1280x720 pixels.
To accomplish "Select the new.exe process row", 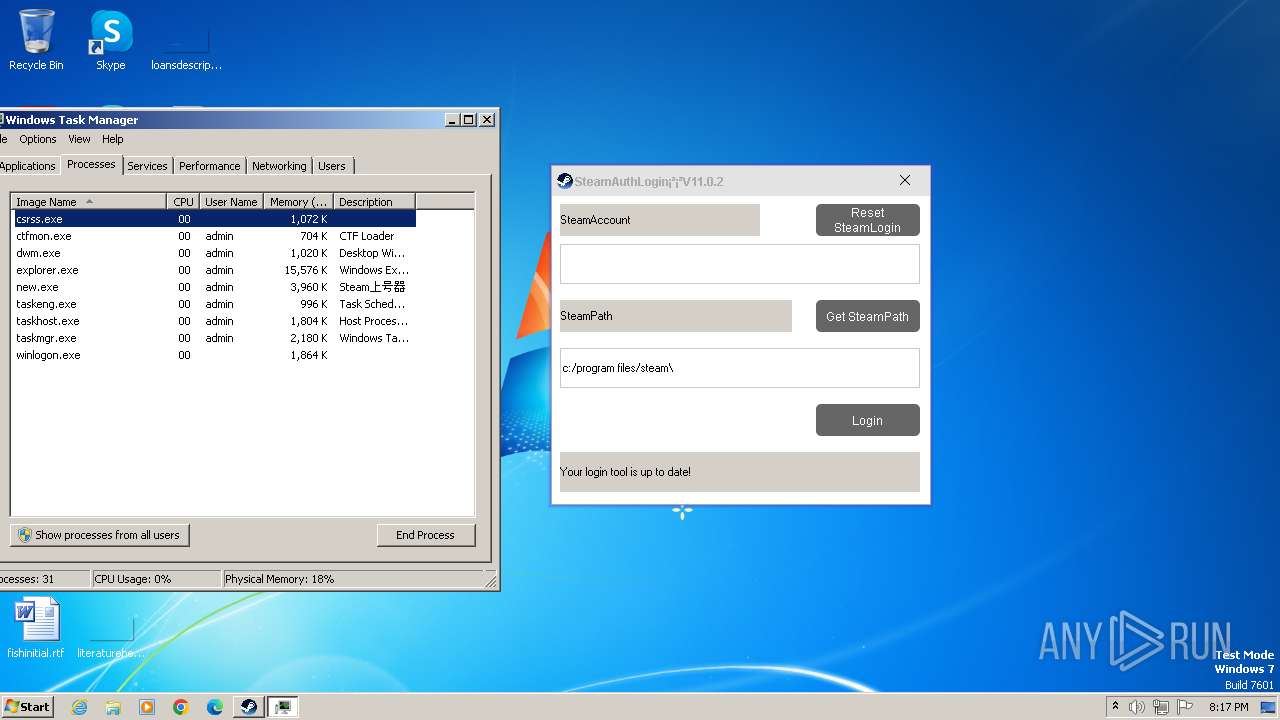I will click(x=214, y=287).
